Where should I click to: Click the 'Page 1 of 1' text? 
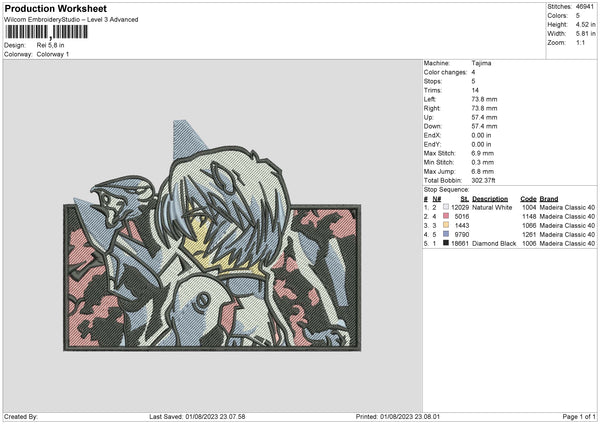tap(579, 416)
